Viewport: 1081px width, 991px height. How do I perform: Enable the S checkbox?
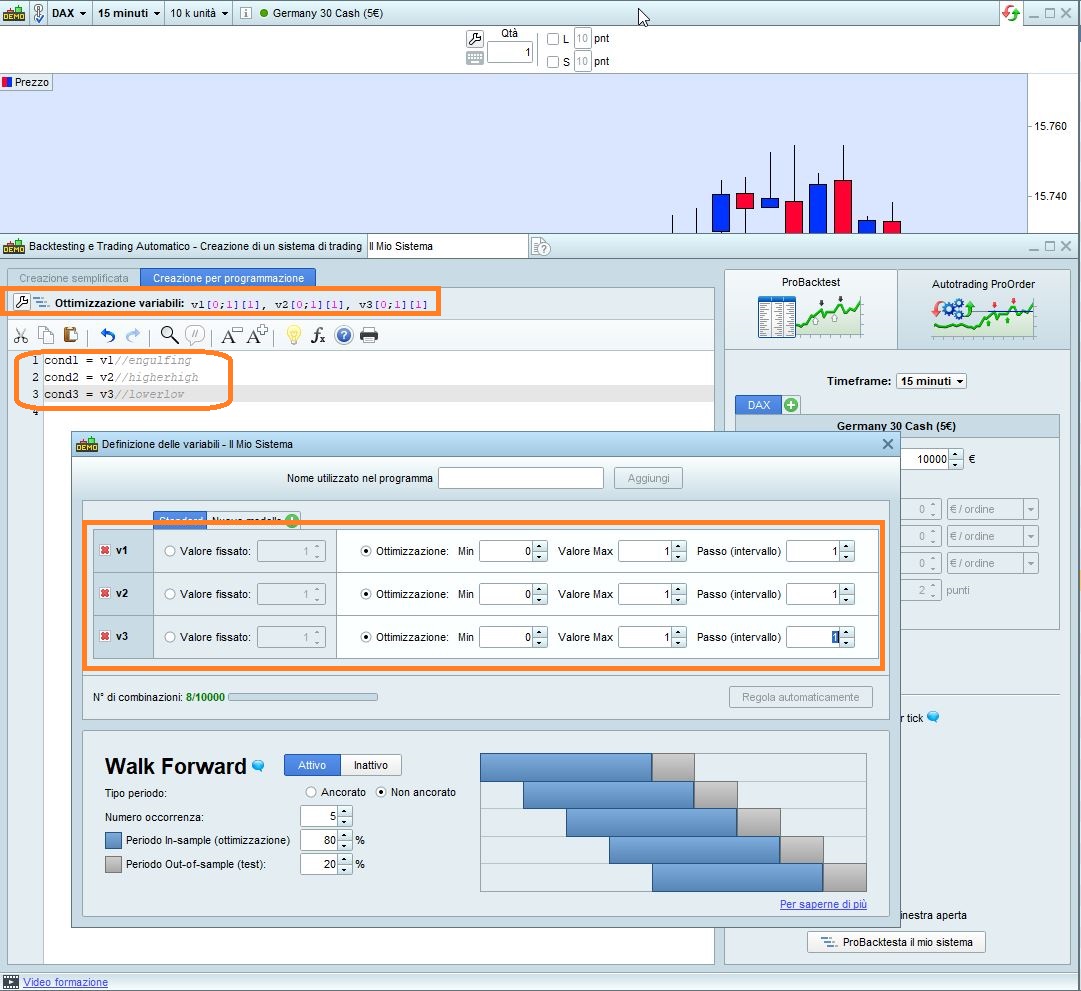pyautogui.click(x=553, y=62)
